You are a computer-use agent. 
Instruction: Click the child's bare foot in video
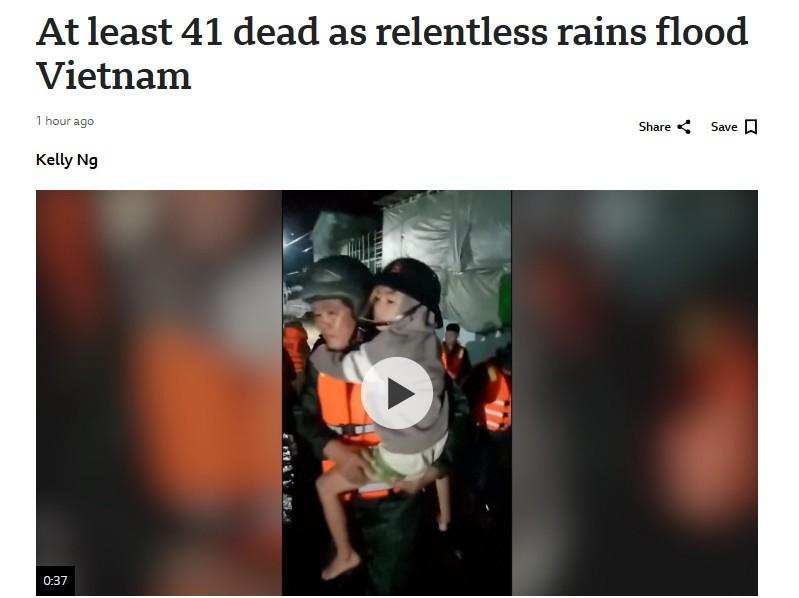pyautogui.click(x=341, y=565)
